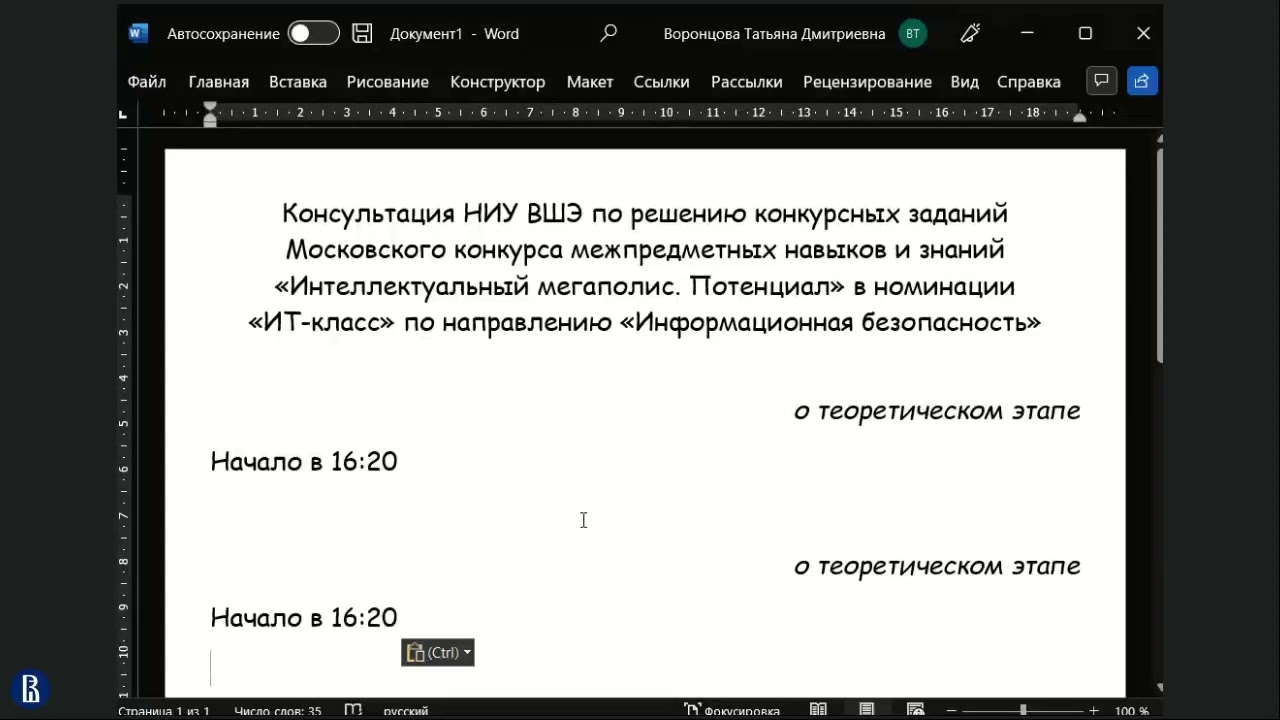Viewport: 1280px width, 720px height.
Task: Click the first 'о теоретическом этапе' line
Action: pos(937,411)
